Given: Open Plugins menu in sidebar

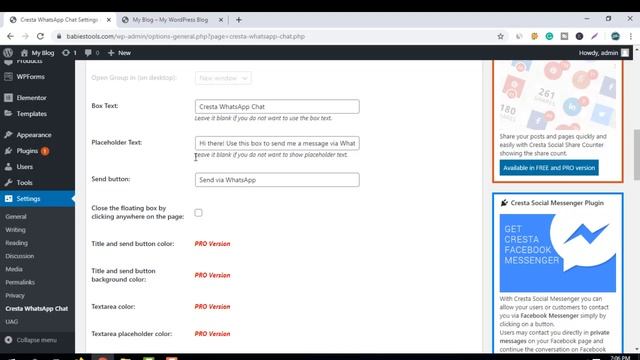Looking at the screenshot, I should [27, 151].
